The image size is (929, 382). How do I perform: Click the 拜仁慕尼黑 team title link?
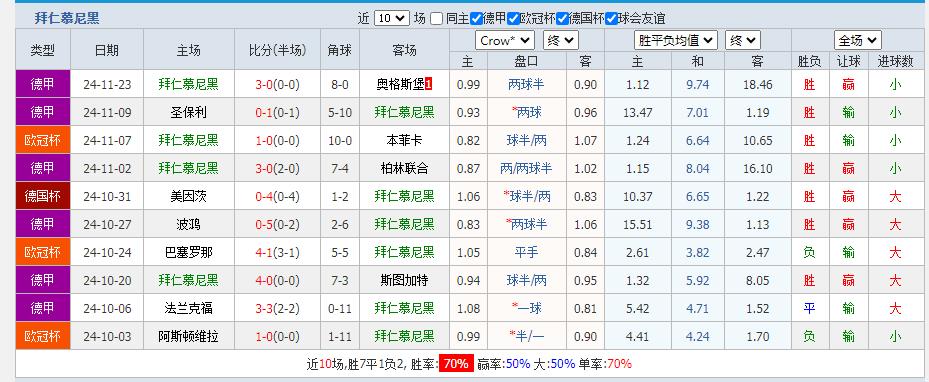click(x=67, y=18)
